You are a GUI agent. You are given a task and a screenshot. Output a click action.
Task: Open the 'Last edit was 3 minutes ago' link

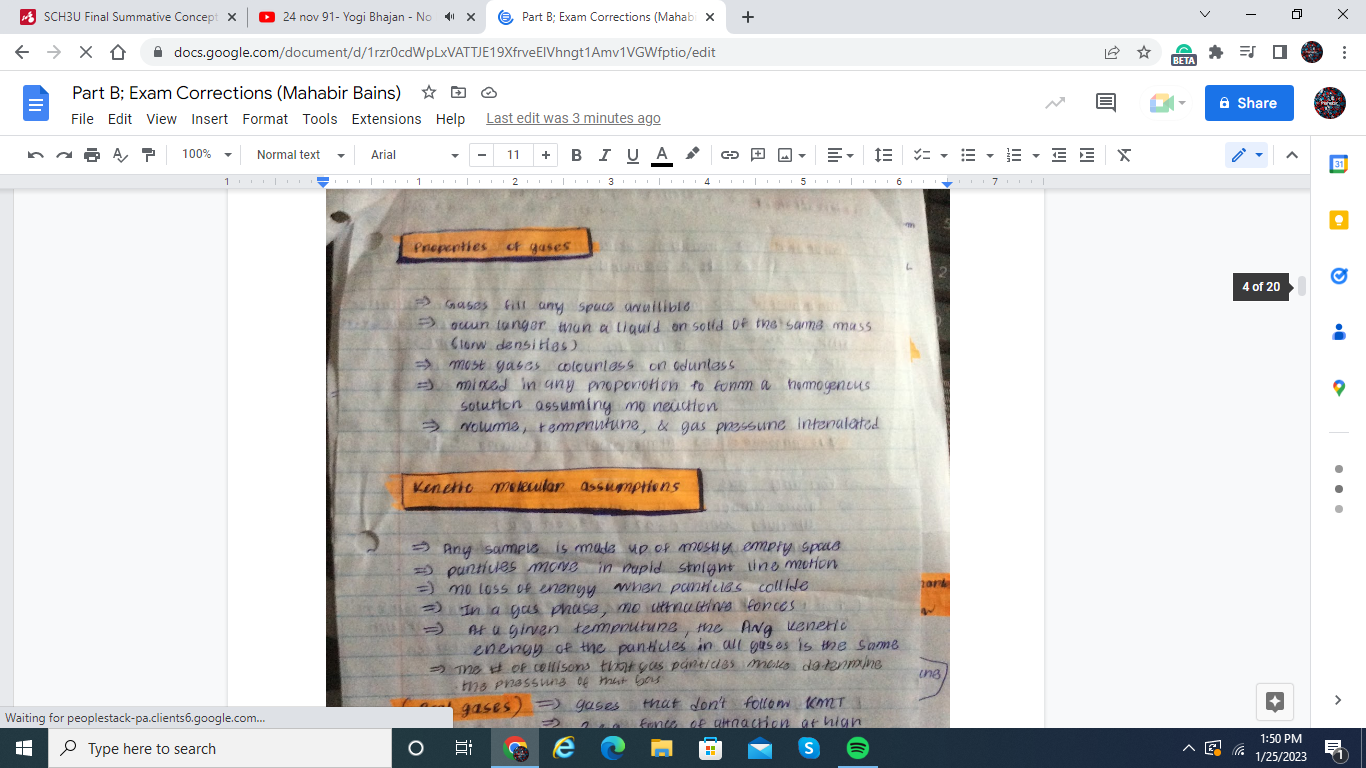pos(573,118)
